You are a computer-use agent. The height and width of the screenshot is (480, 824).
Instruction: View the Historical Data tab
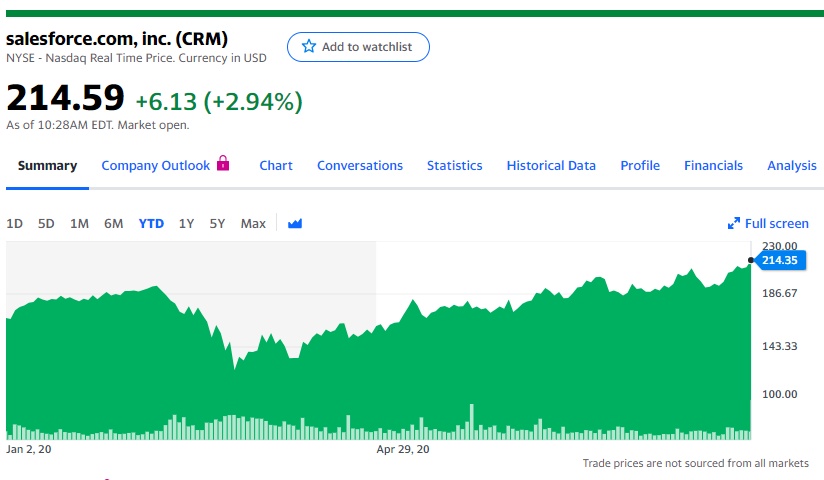551,166
